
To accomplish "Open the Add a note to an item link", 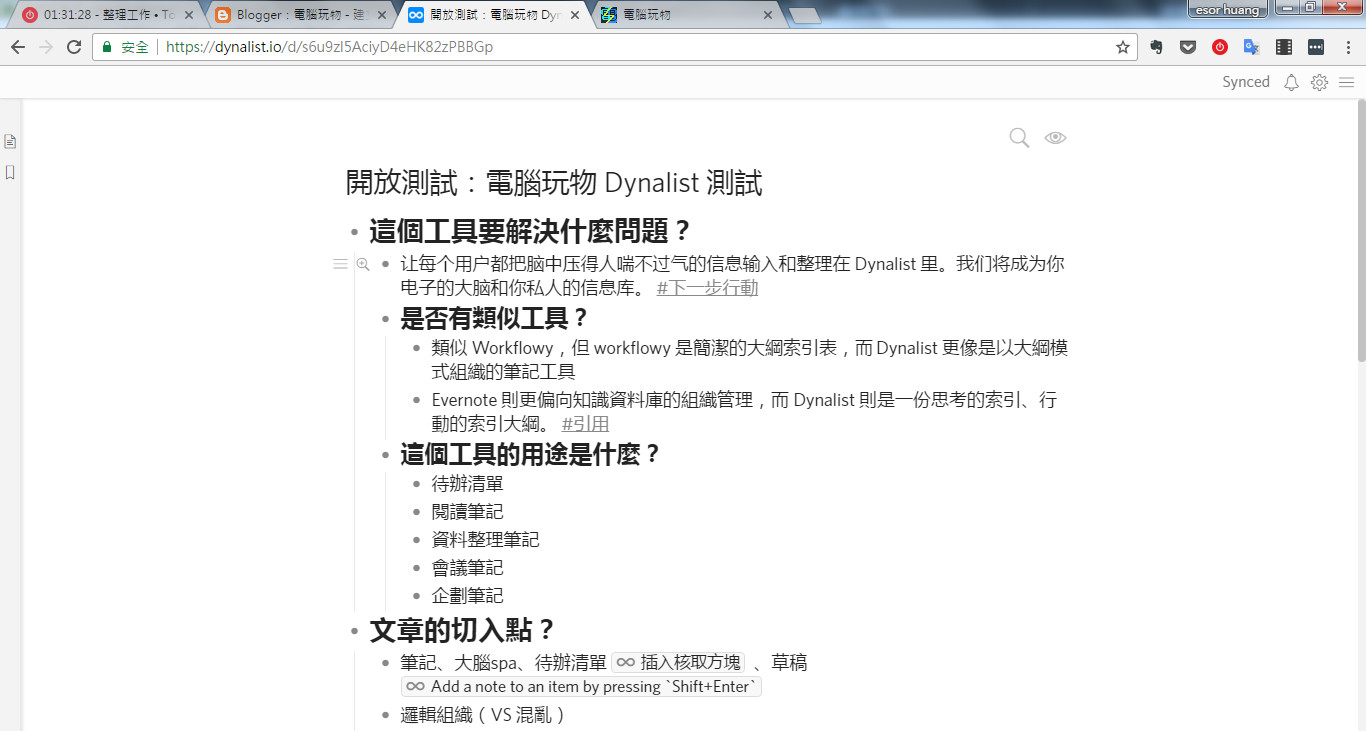I will (582, 687).
